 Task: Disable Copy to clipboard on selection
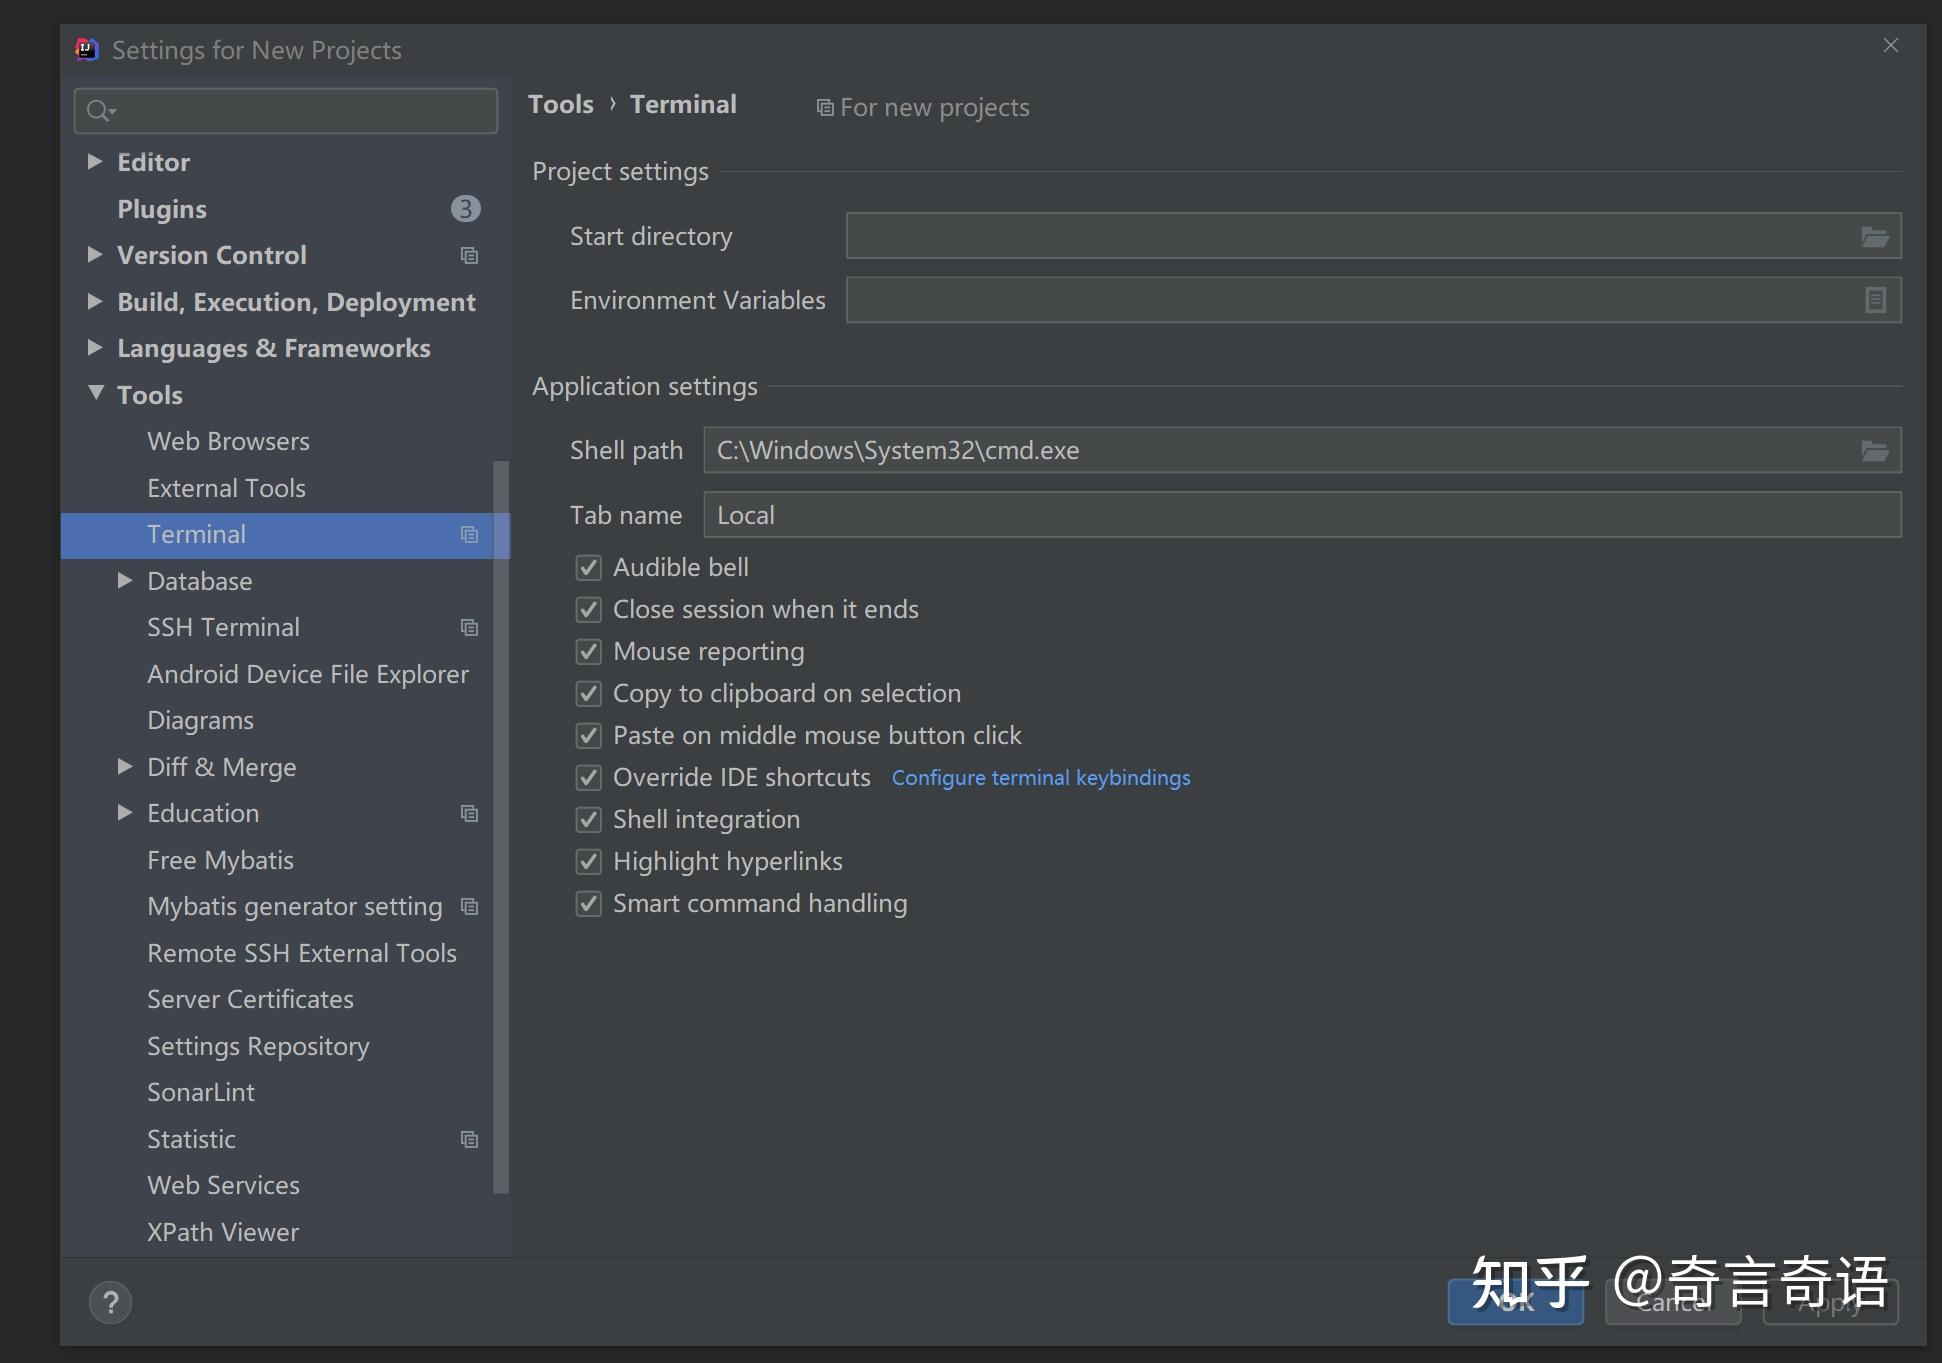[x=588, y=693]
